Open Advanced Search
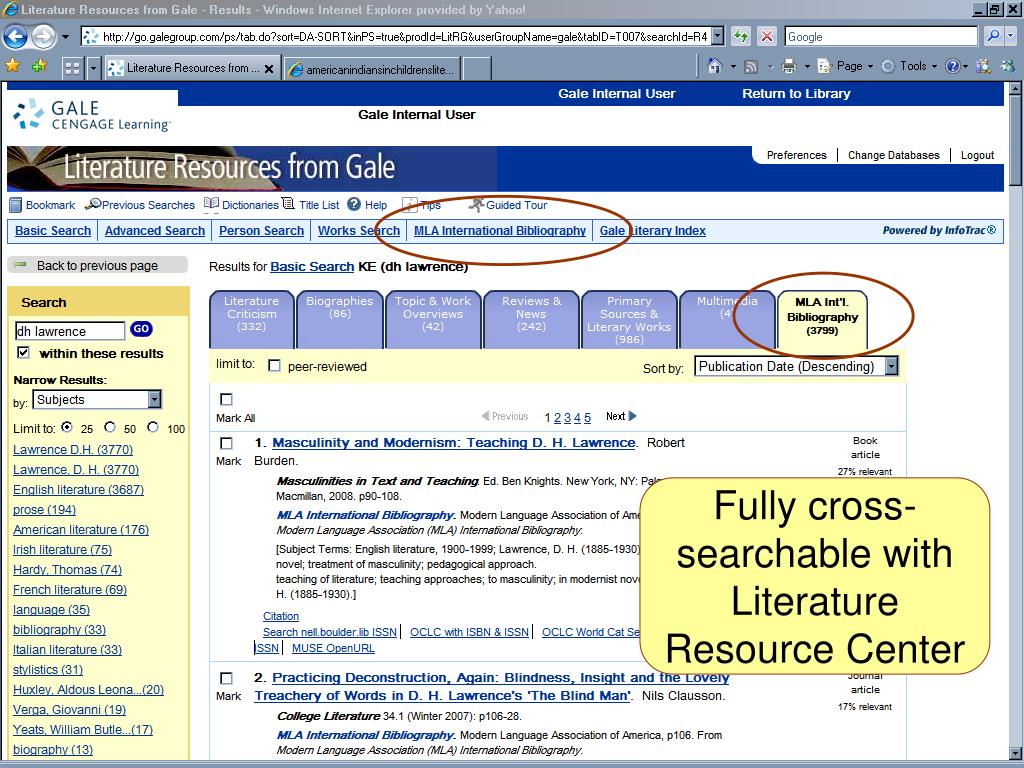 tap(155, 231)
